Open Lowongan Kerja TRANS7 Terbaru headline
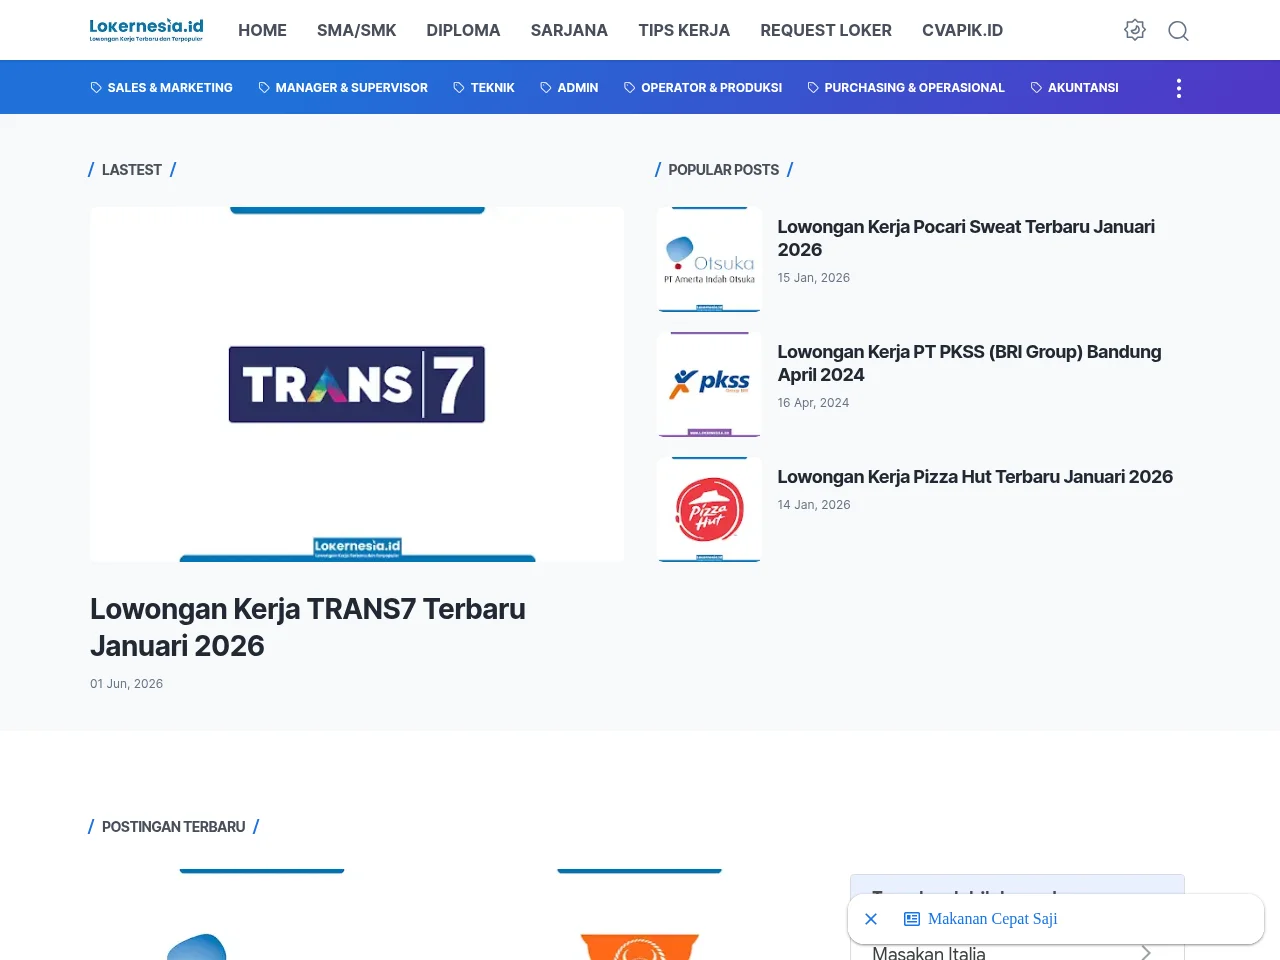Viewport: 1280px width, 960px height. [x=308, y=627]
